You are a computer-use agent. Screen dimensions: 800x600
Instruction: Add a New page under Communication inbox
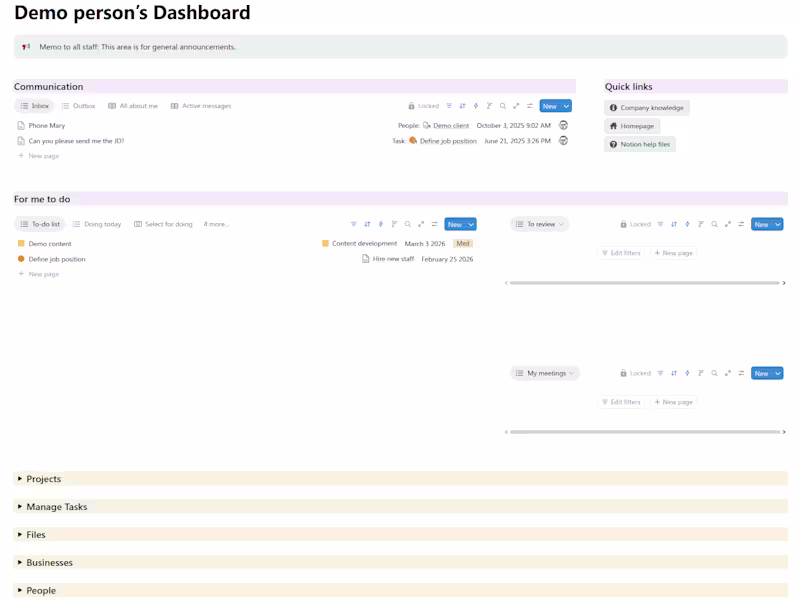[x=39, y=156]
